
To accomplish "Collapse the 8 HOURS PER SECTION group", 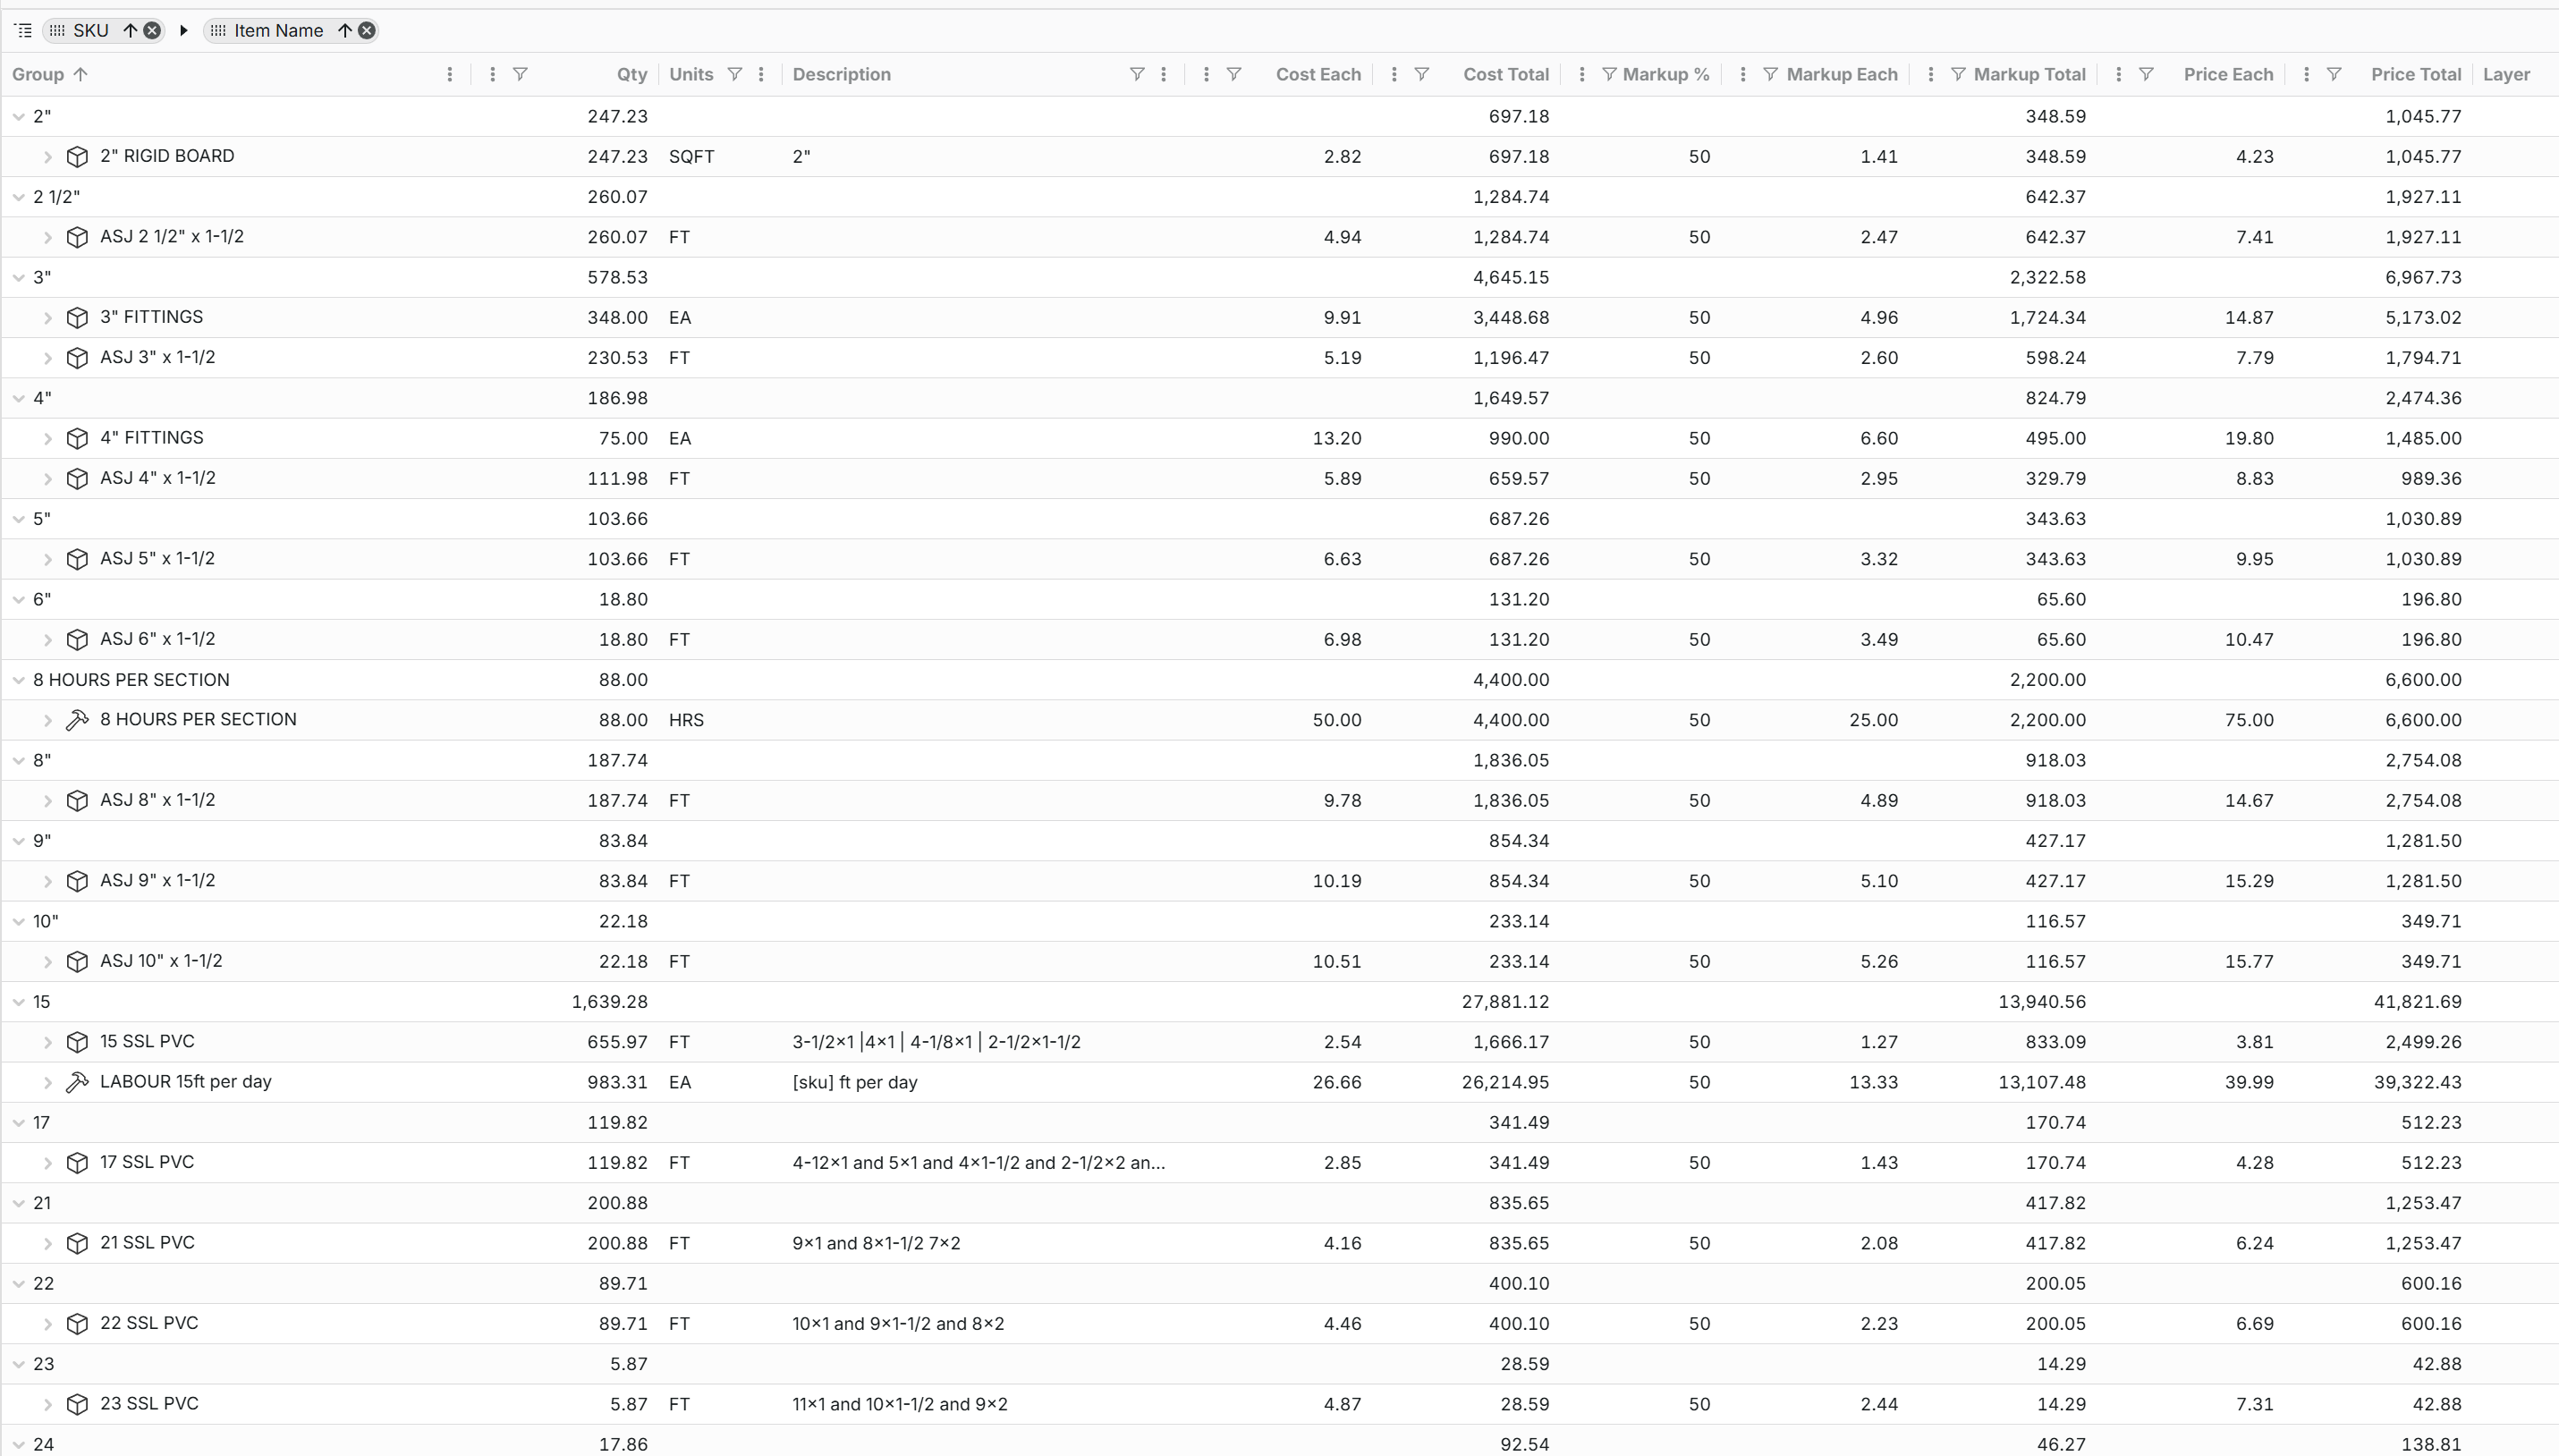I will coord(18,680).
